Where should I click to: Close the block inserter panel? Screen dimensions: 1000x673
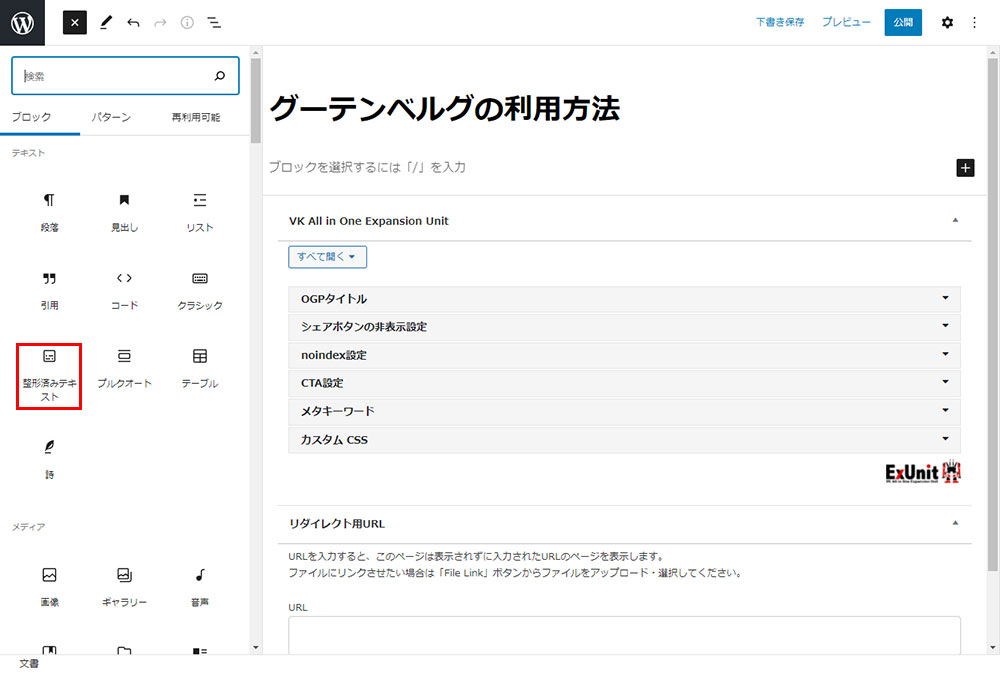point(75,22)
